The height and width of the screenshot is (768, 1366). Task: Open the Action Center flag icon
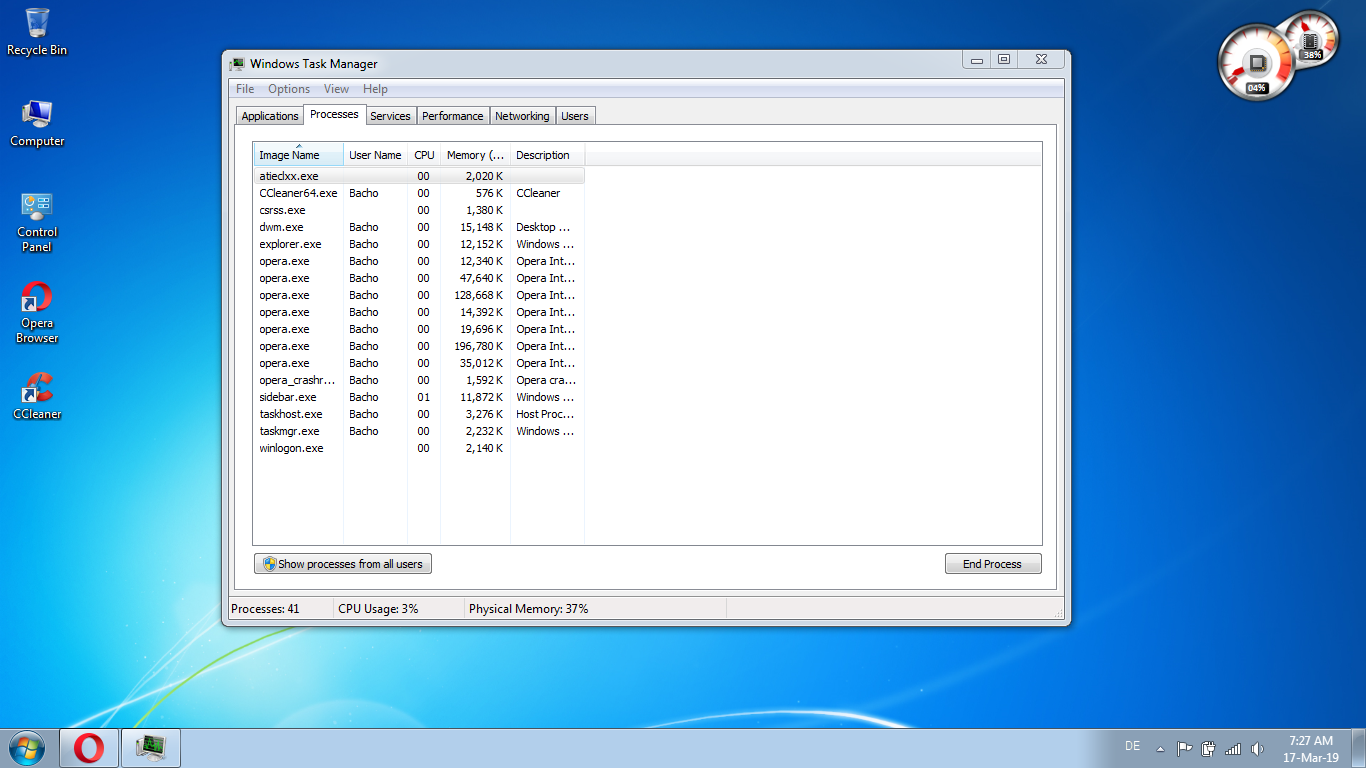pos(1184,748)
